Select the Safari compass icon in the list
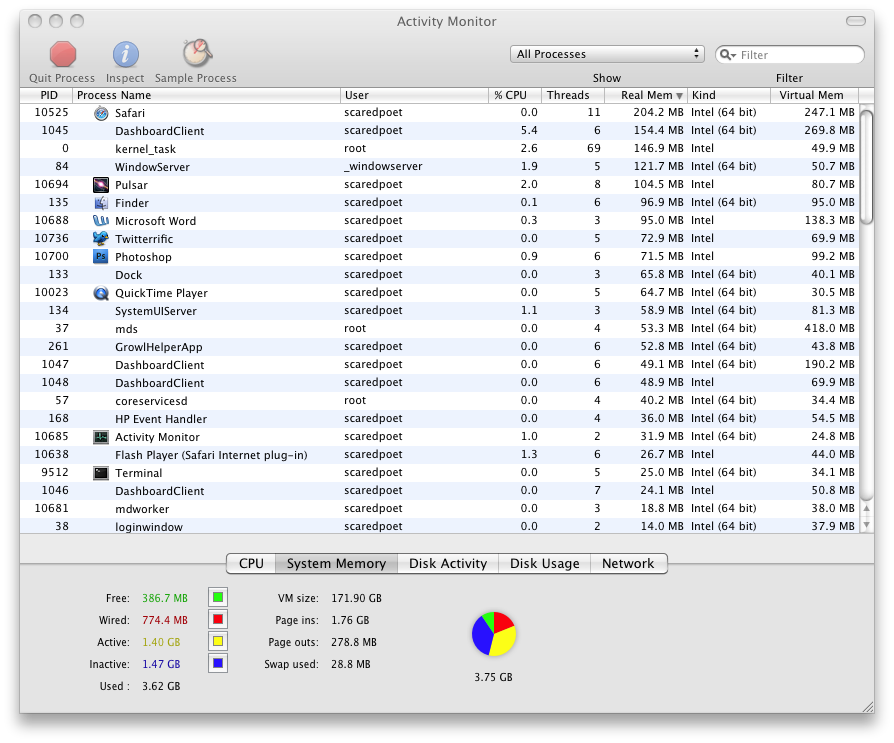 [101, 113]
